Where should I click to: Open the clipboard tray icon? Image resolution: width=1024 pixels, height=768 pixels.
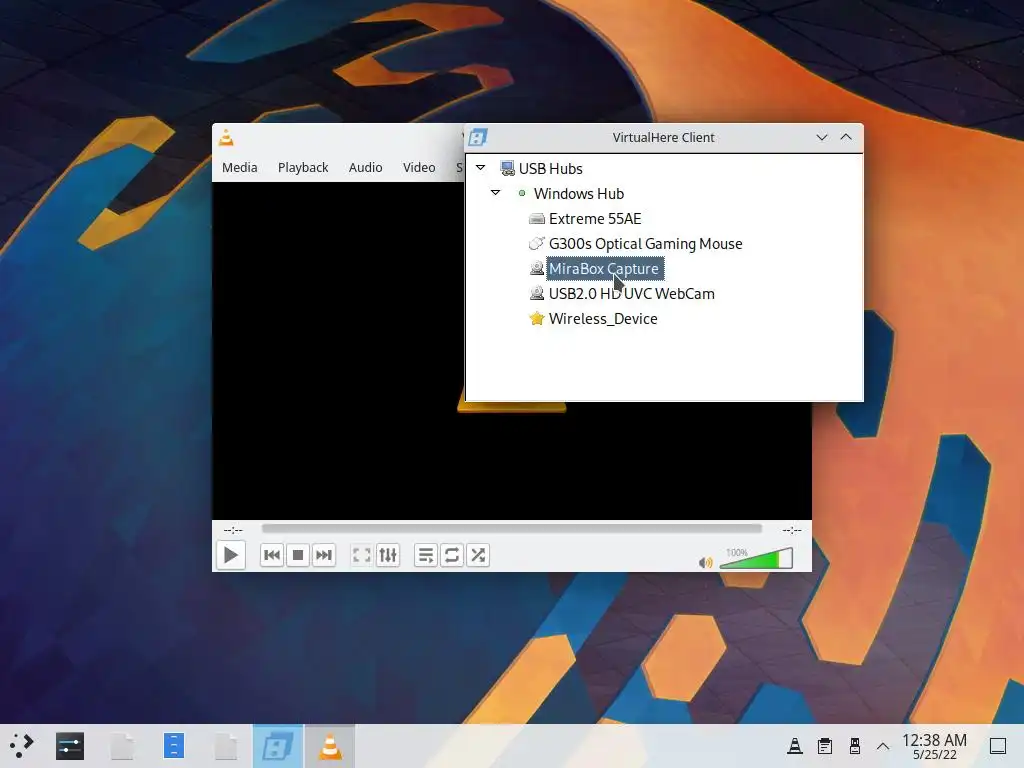click(825, 746)
